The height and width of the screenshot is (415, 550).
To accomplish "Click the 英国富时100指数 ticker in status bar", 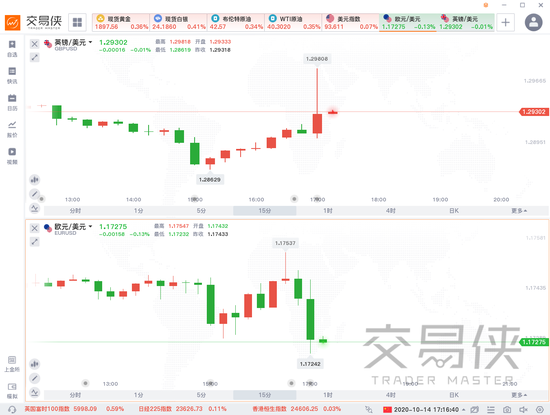I will 74,409.
